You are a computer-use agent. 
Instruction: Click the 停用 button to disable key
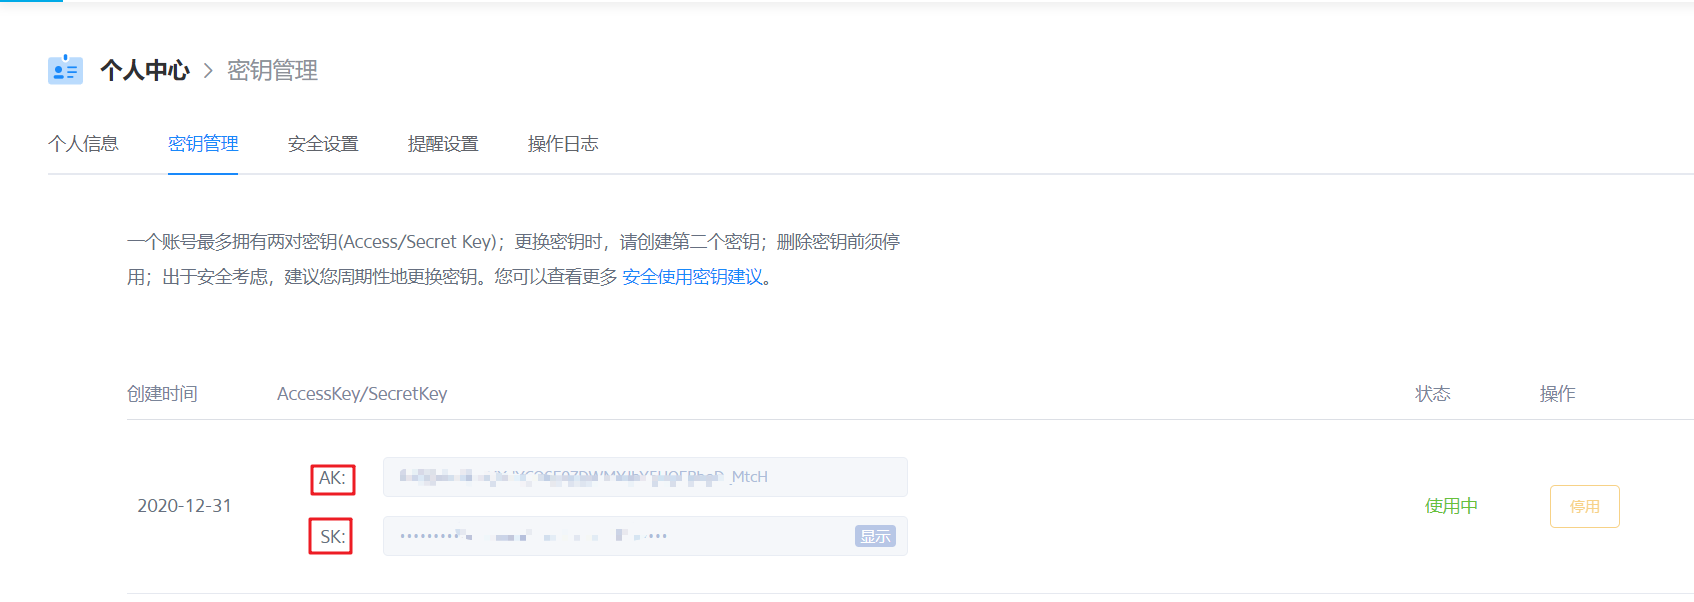point(1584,506)
